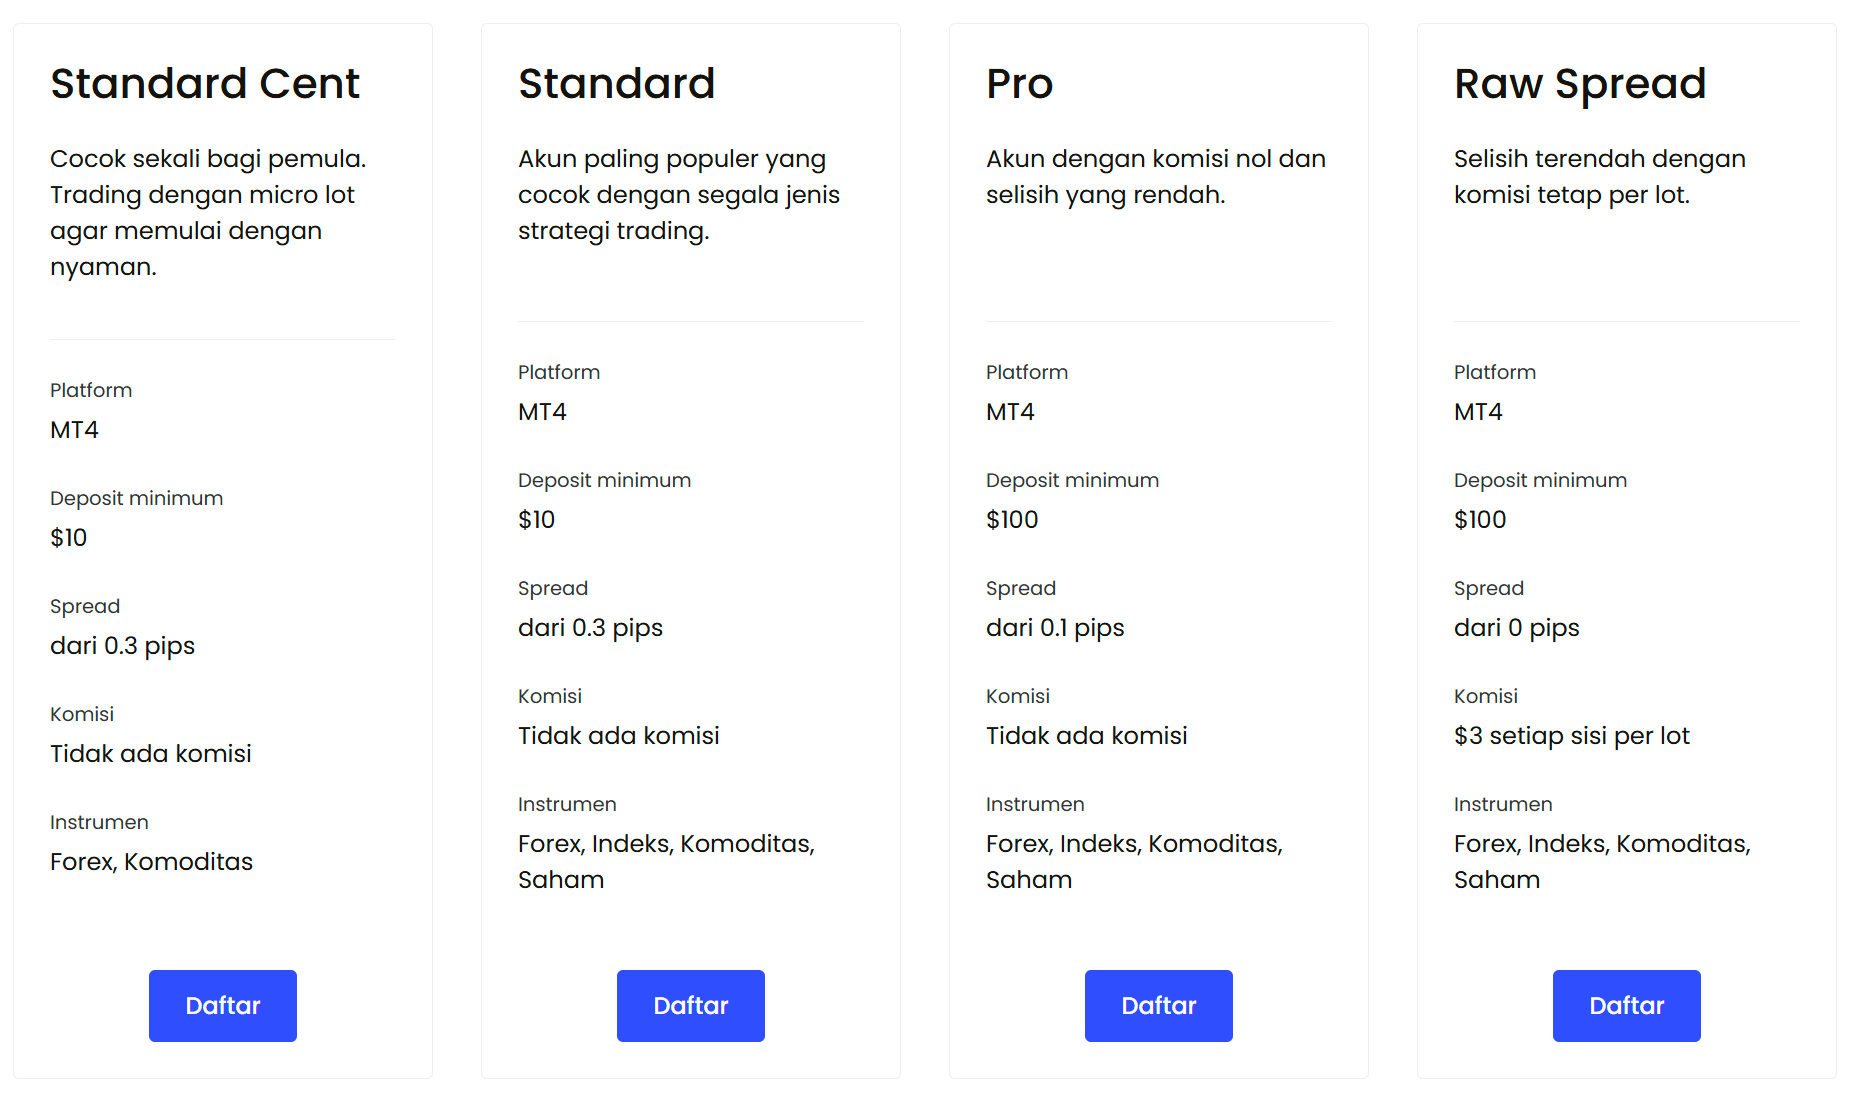The image size is (1853, 1099).
Task: Select the Pro card heading
Action: click(1020, 83)
